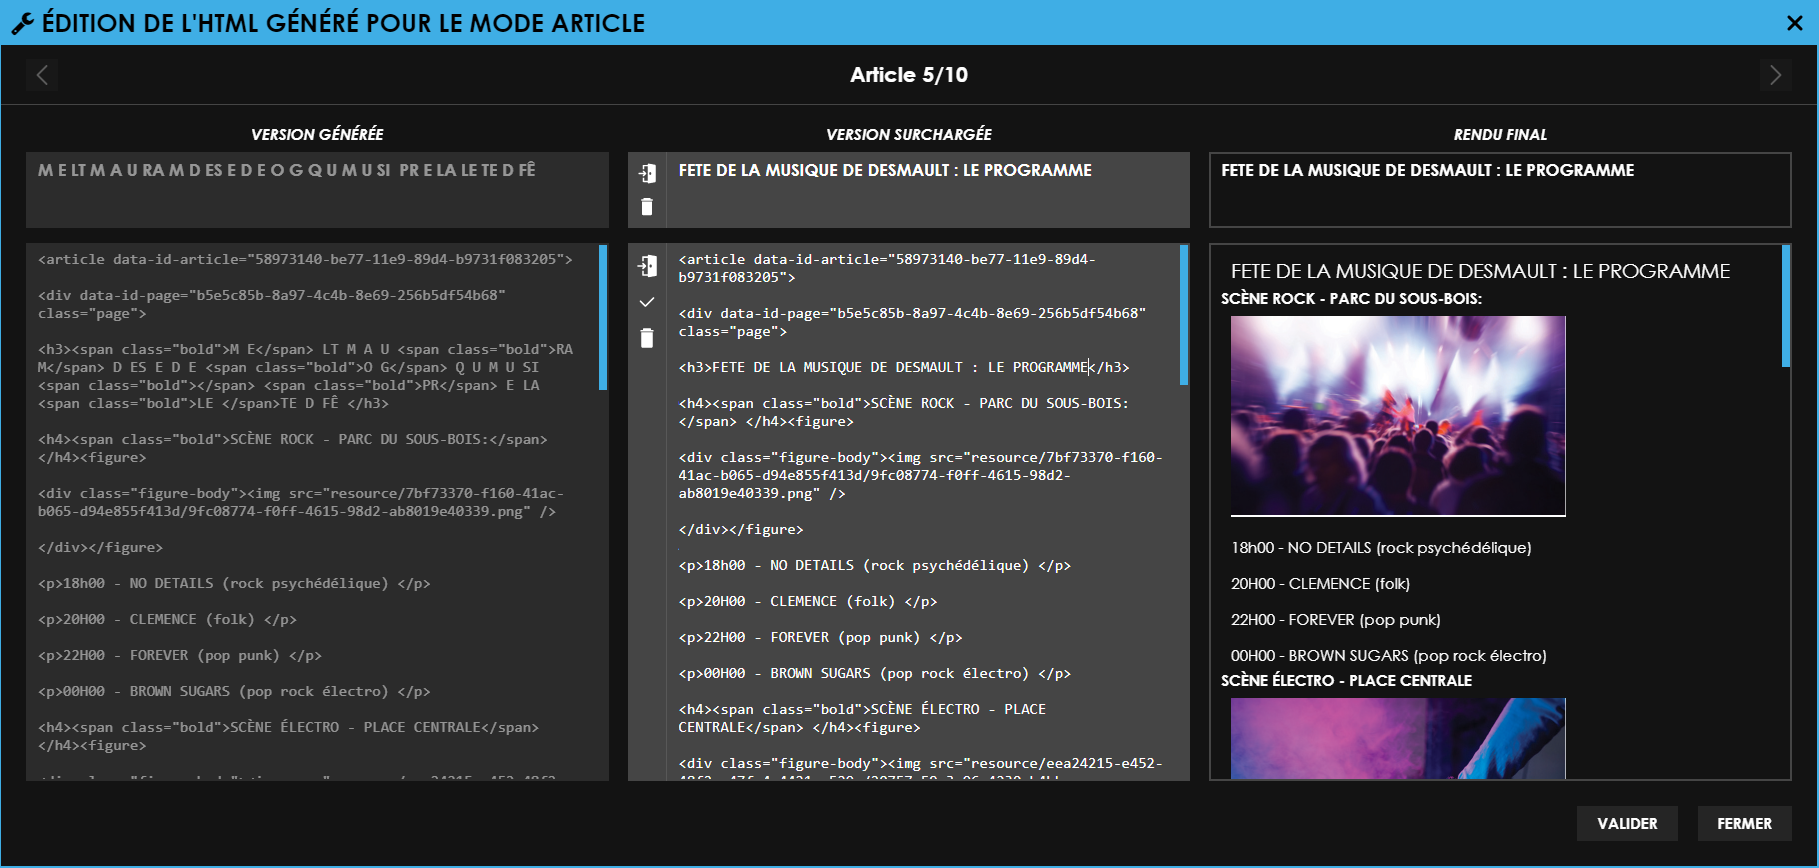Click the Article 5/10 counter label
Image resolution: width=1819 pixels, height=868 pixels.
(x=909, y=75)
